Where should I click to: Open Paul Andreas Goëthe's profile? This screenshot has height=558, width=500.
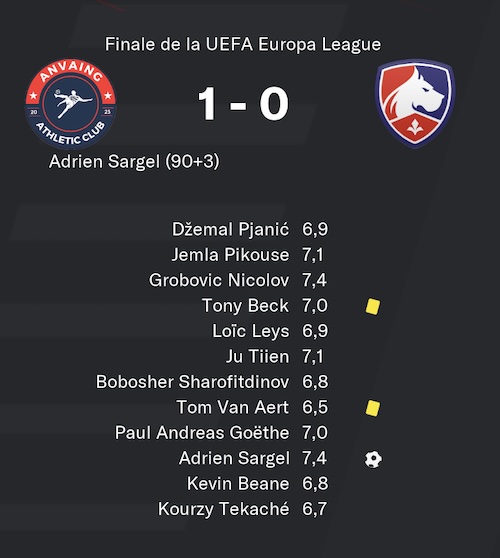(202, 433)
